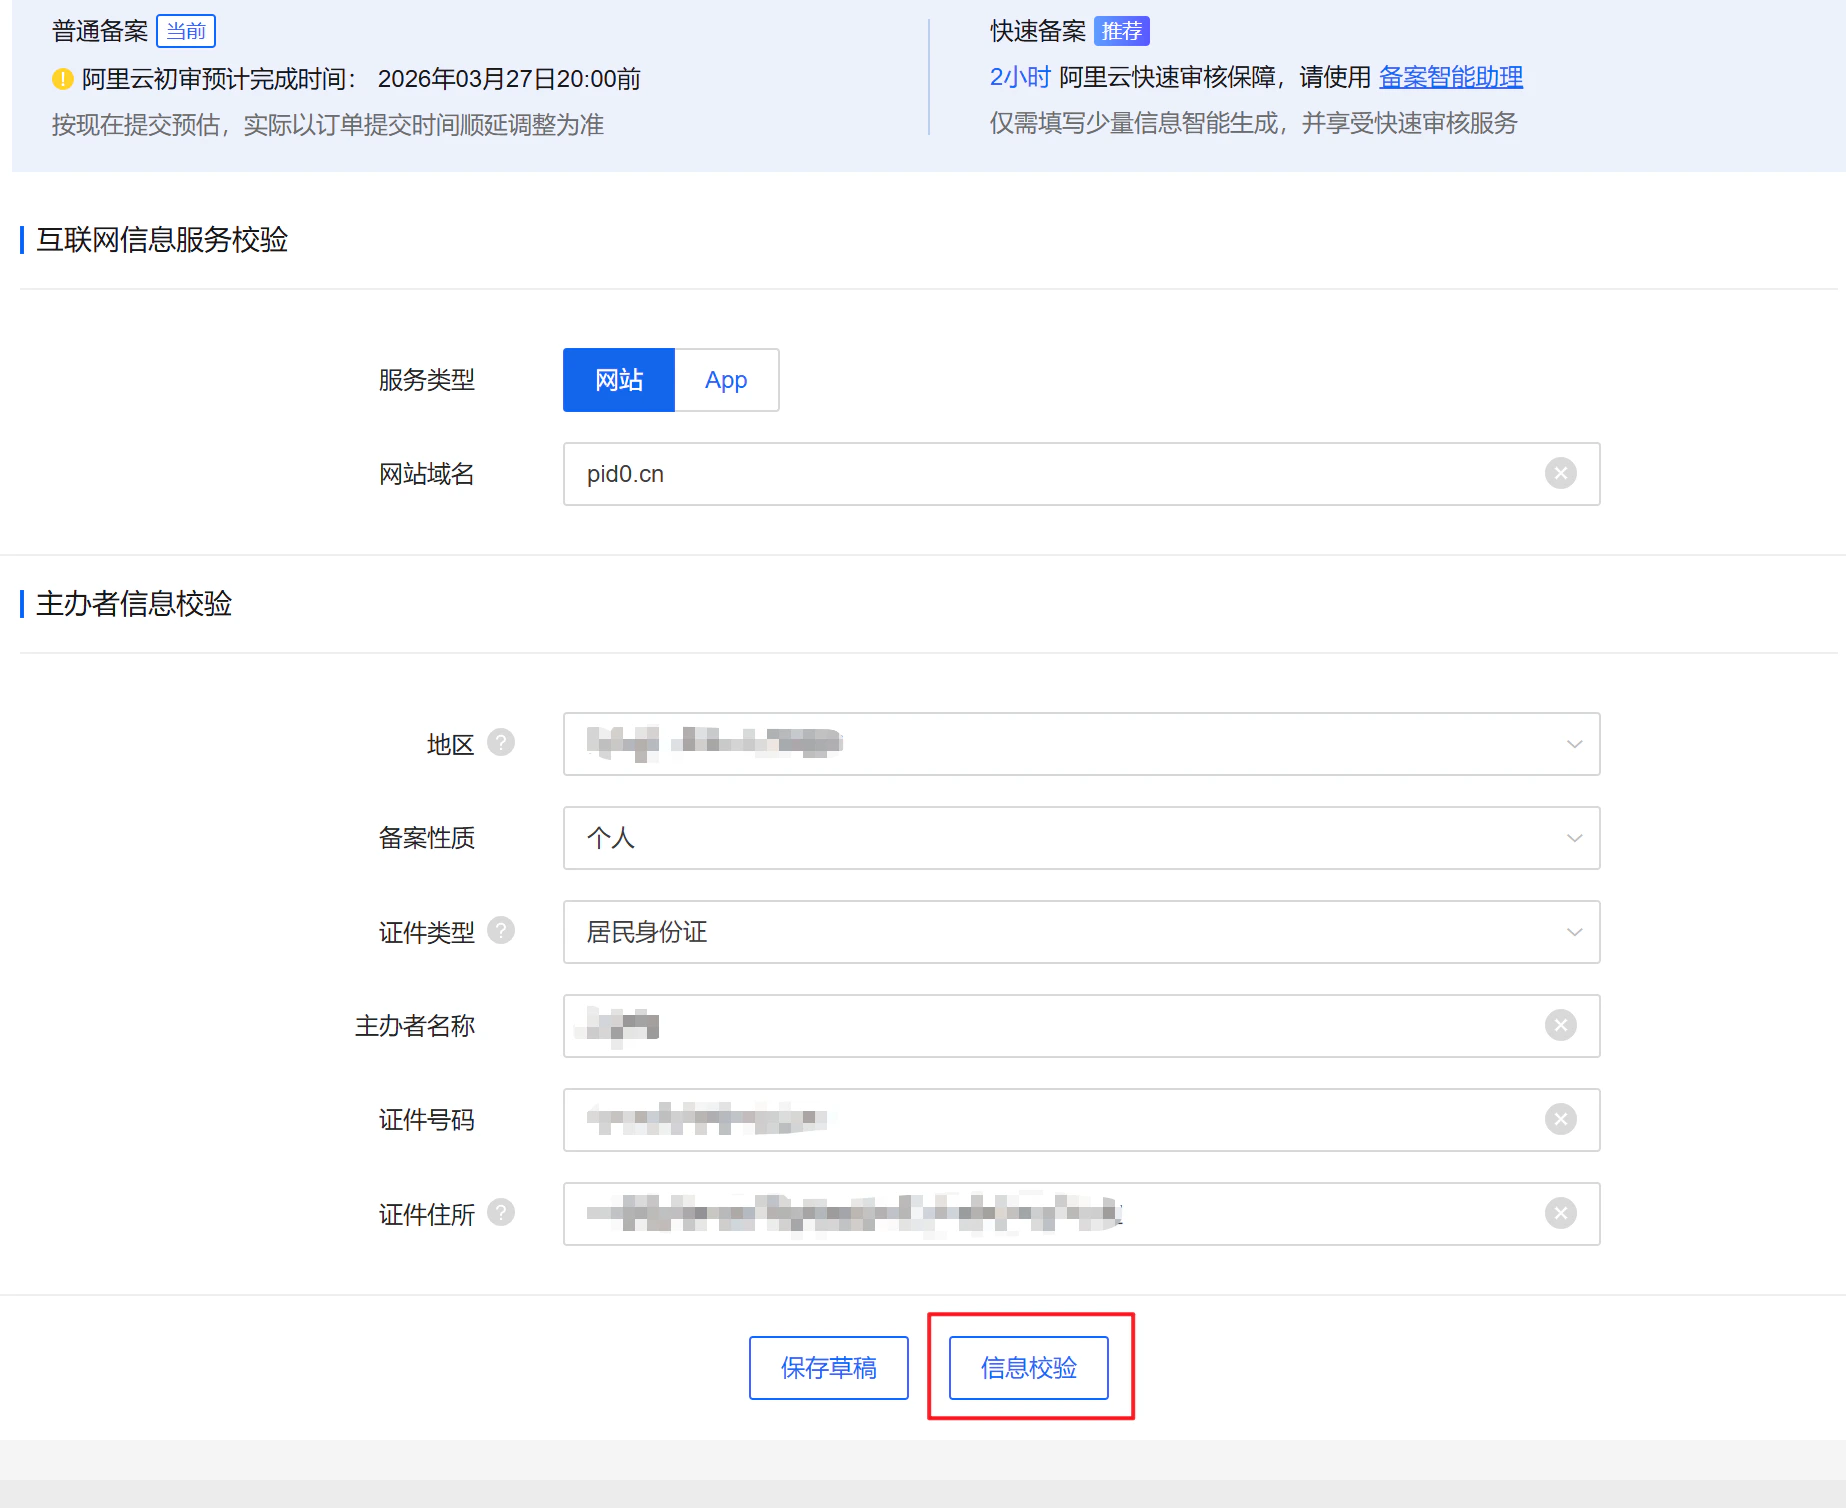This screenshot has width=1846, height=1508.
Task: Clear the 主办者名称 field with the X icon
Action: pos(1561,1025)
